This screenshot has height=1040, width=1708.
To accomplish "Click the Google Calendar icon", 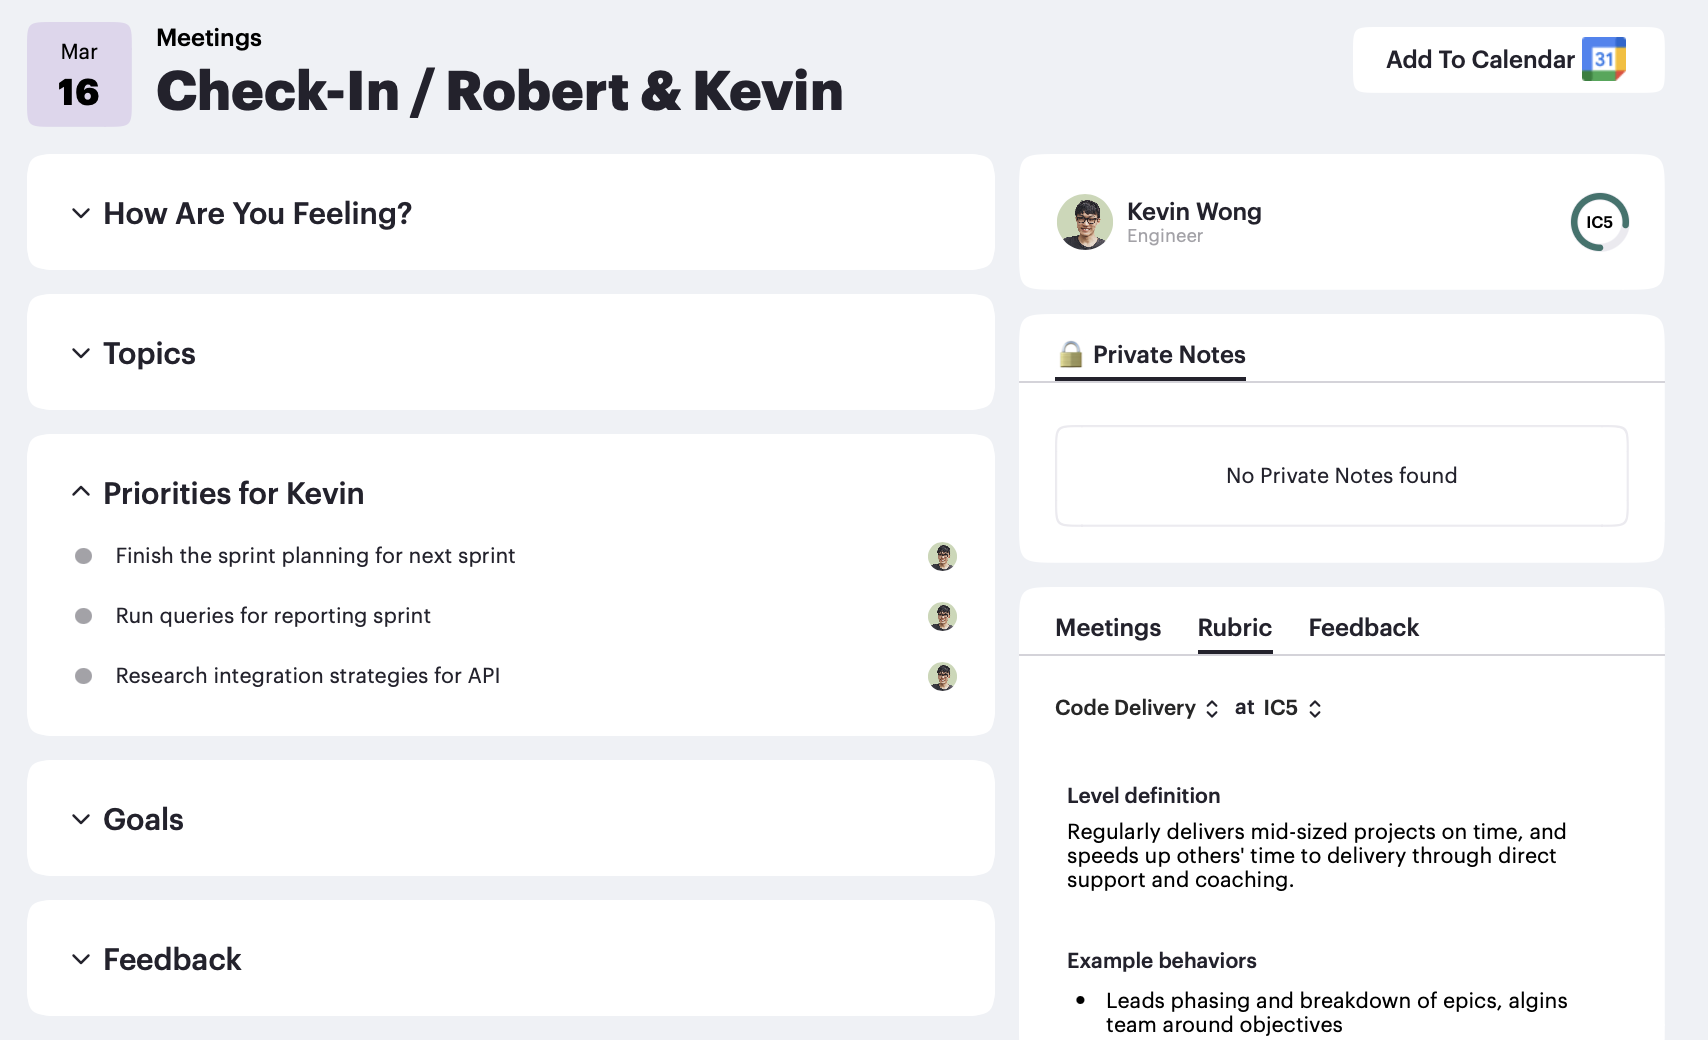I will tap(1603, 59).
